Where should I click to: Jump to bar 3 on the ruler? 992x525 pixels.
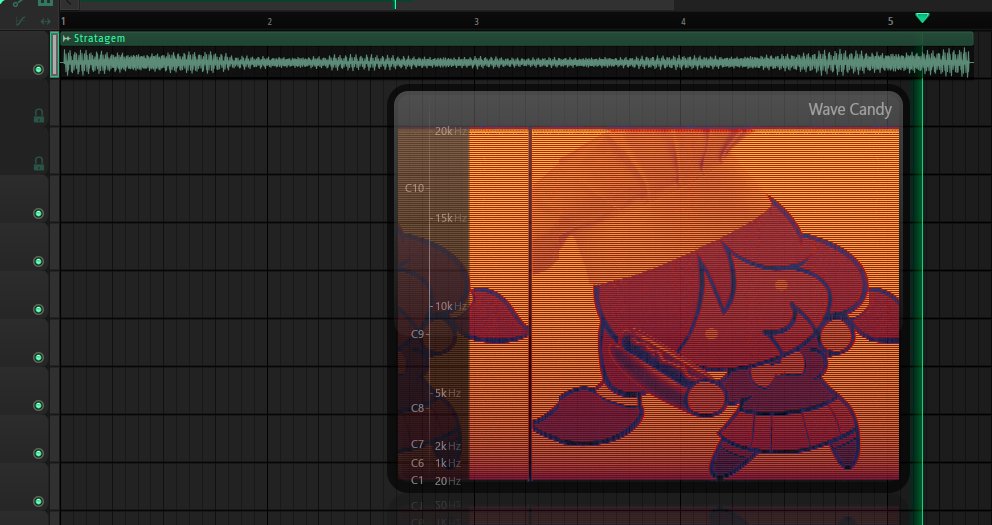[476, 22]
